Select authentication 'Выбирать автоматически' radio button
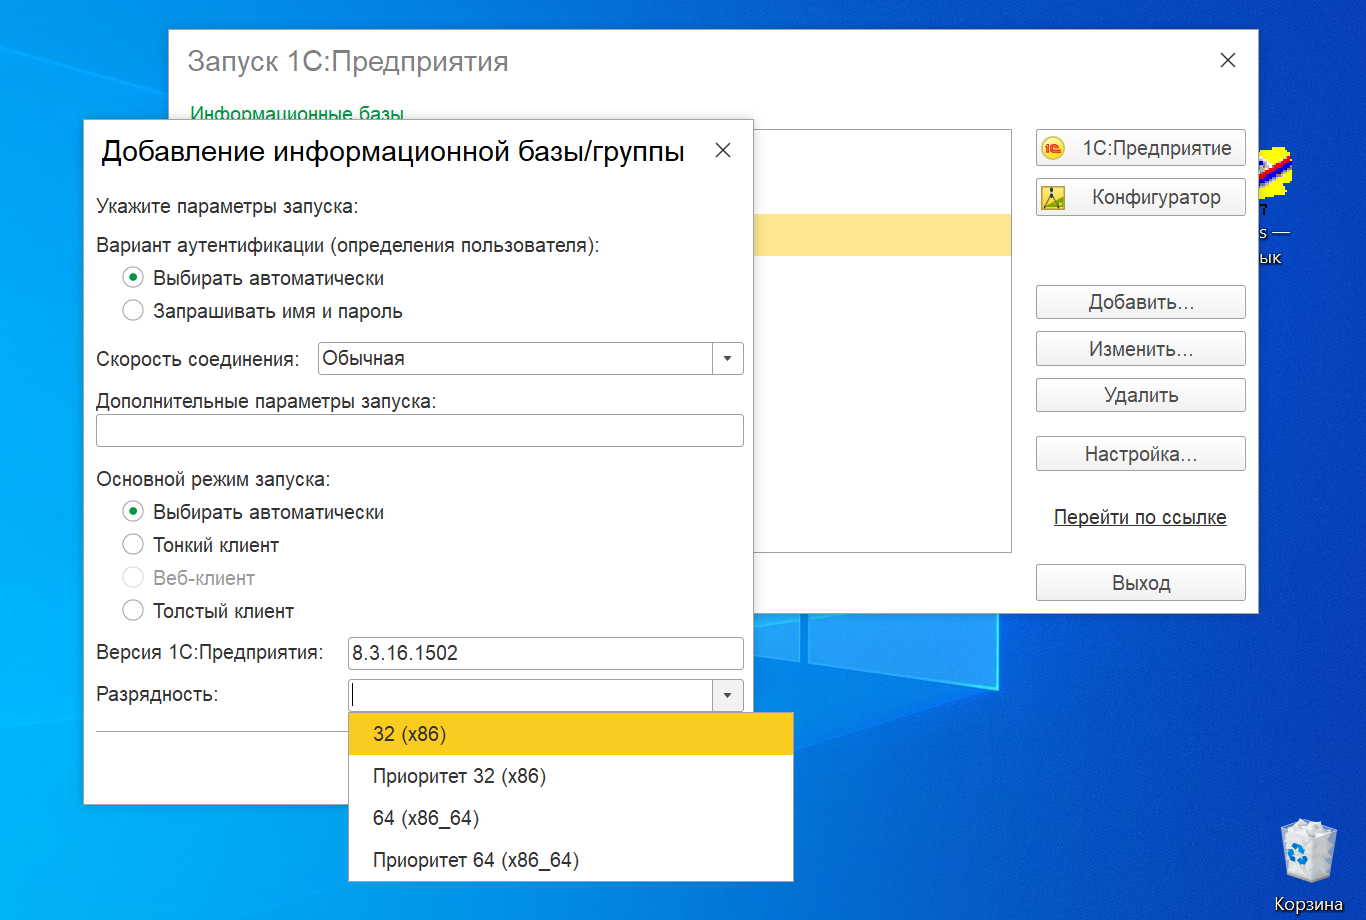The height and width of the screenshot is (920, 1366). pos(133,278)
